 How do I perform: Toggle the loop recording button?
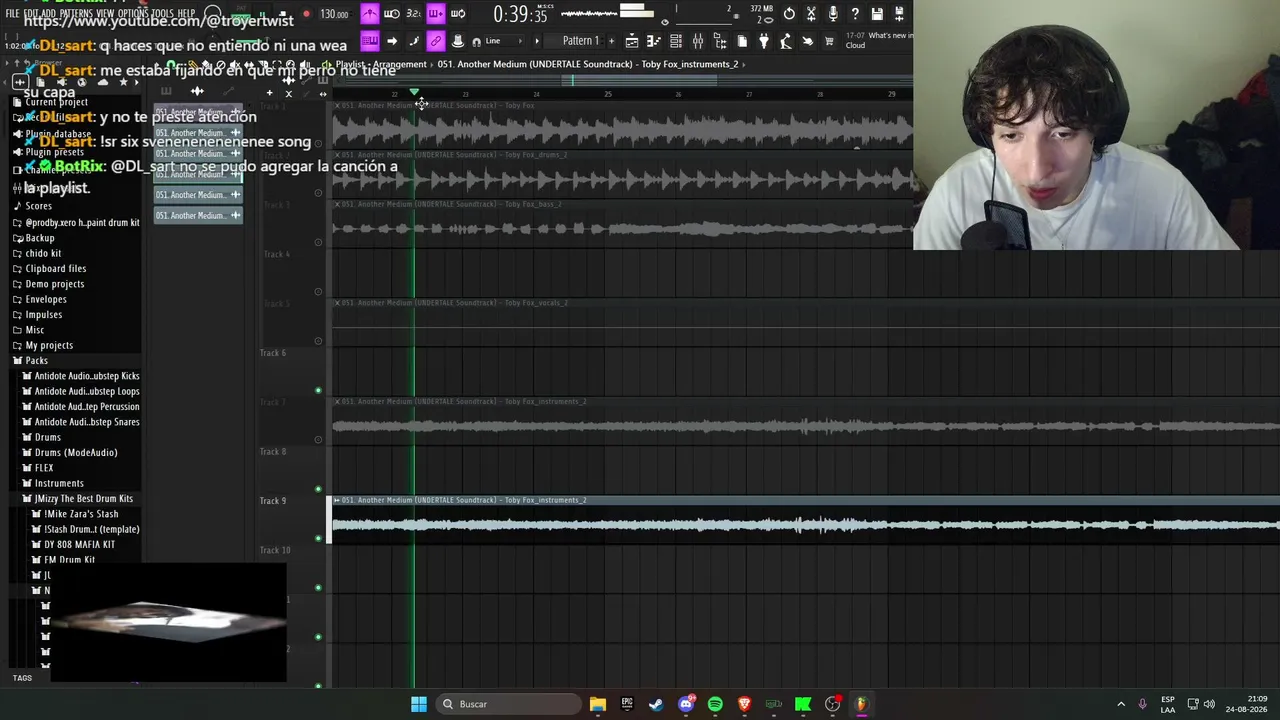(458, 14)
